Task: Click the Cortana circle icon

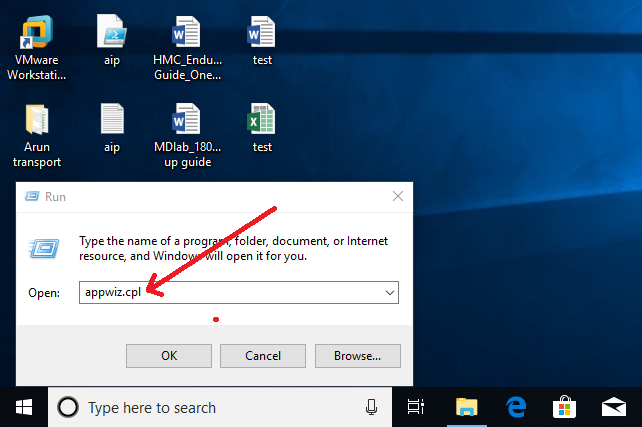Action: [68, 407]
